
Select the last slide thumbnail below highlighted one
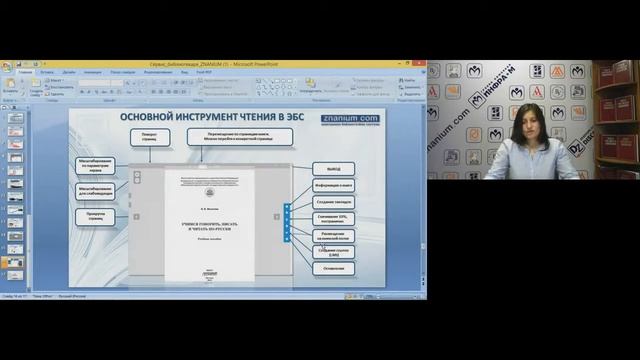tap(15, 276)
